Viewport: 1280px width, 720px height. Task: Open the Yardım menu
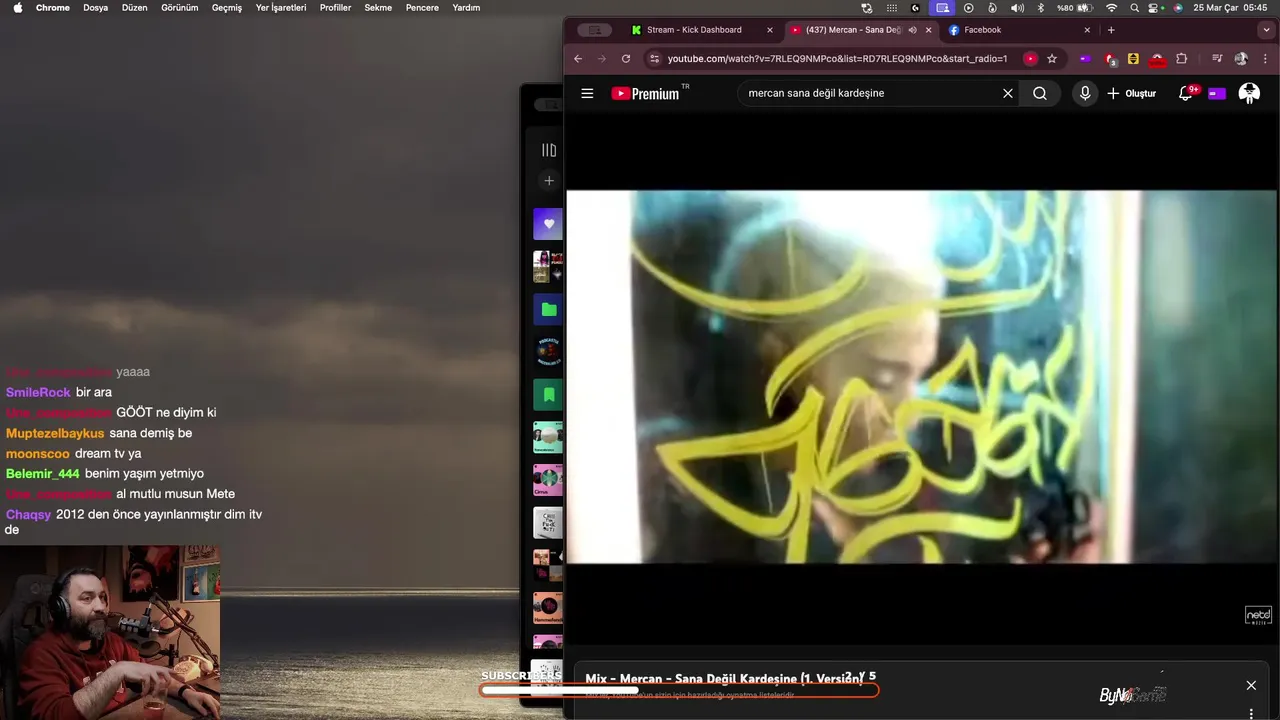466,8
